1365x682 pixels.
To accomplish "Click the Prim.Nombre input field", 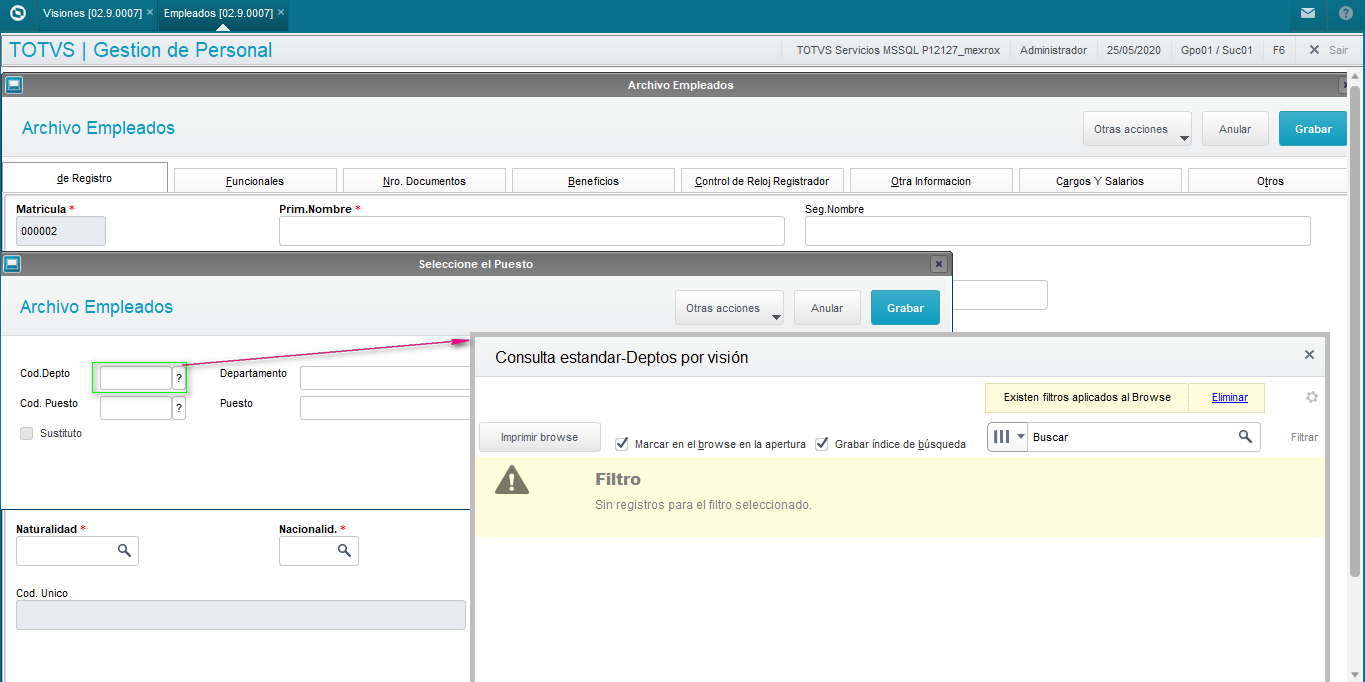I will pyautogui.click(x=531, y=231).
